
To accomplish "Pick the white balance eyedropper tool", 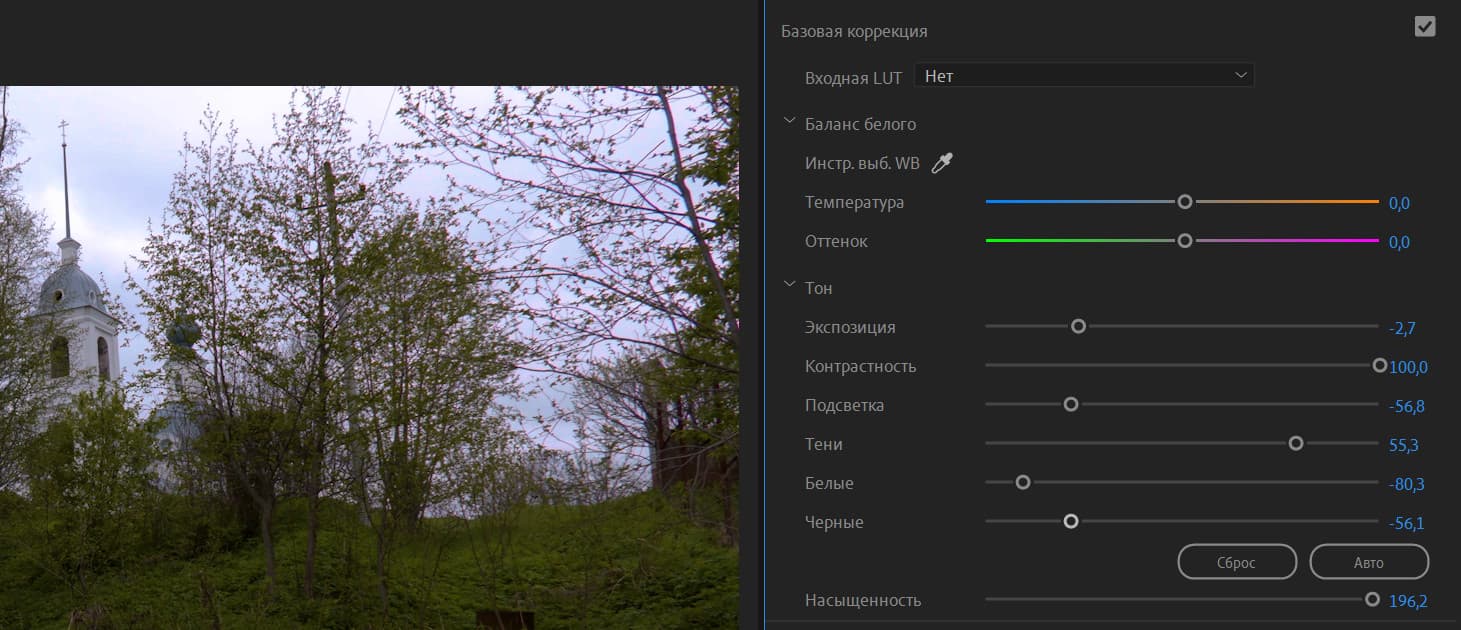I will 942,163.
